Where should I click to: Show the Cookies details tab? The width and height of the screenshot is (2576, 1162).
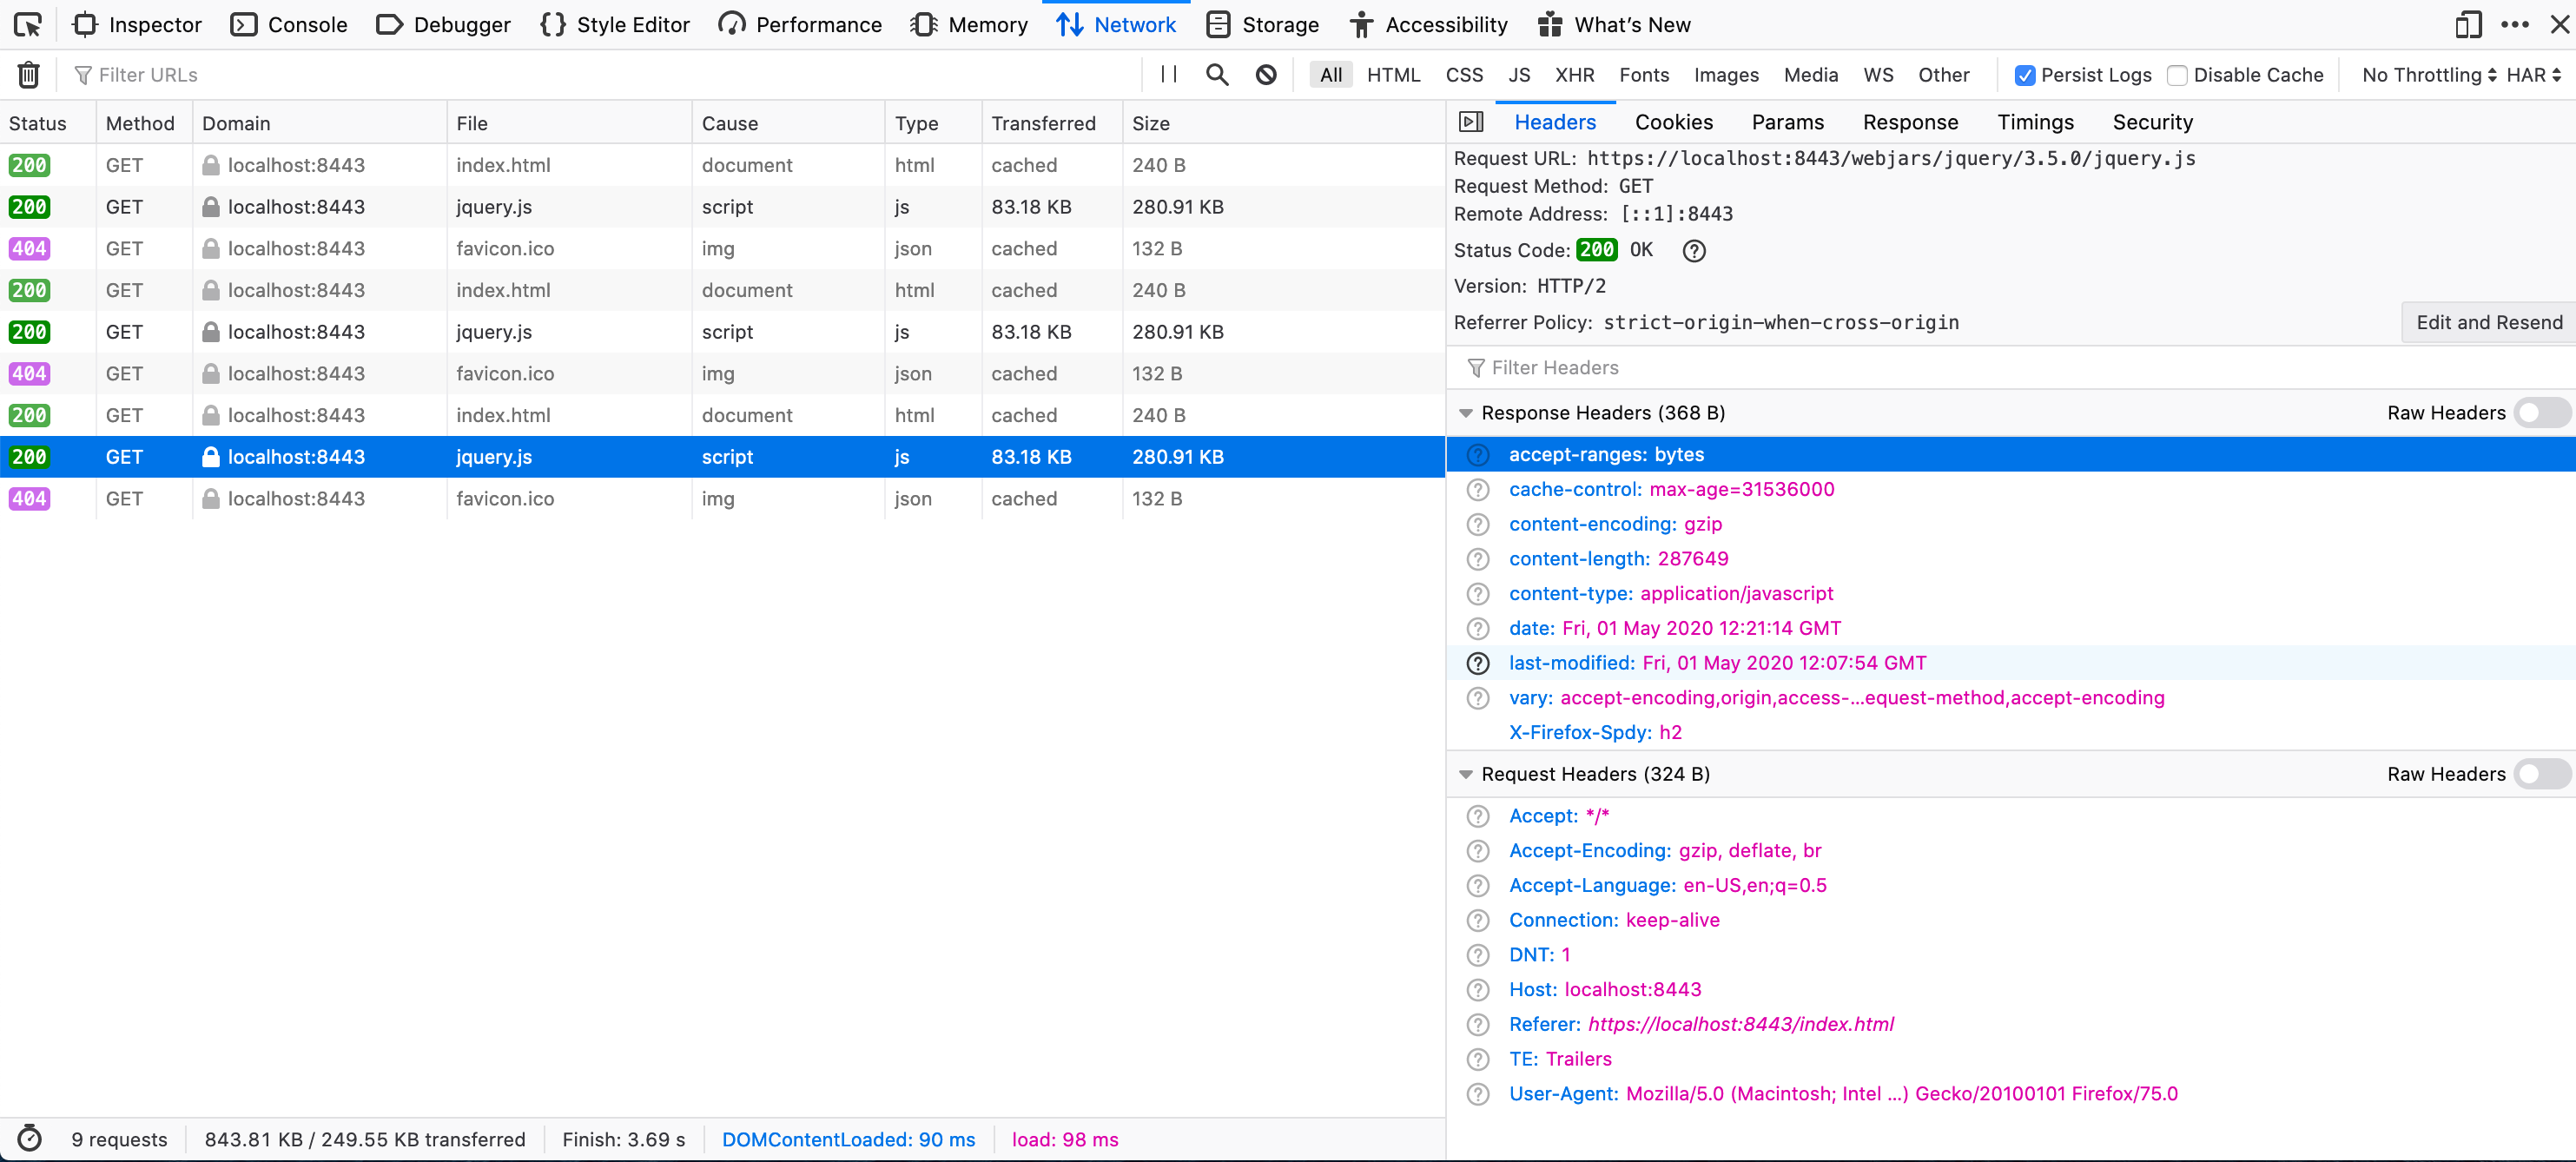(x=1673, y=122)
